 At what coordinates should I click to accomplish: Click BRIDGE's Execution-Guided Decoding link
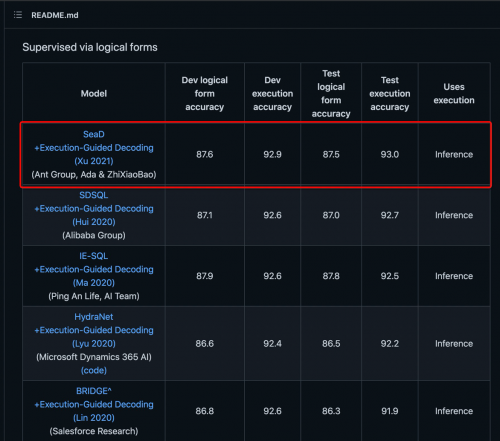pos(94,404)
